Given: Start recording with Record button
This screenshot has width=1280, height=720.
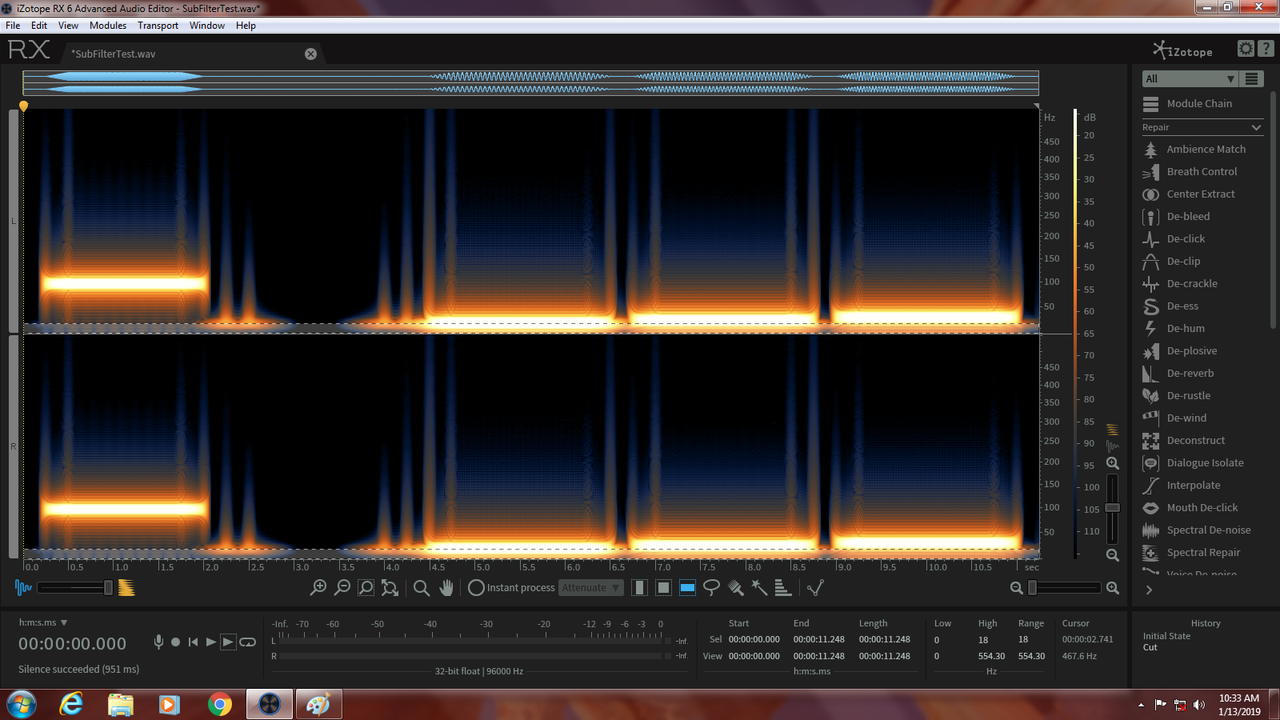Looking at the screenshot, I should [176, 642].
